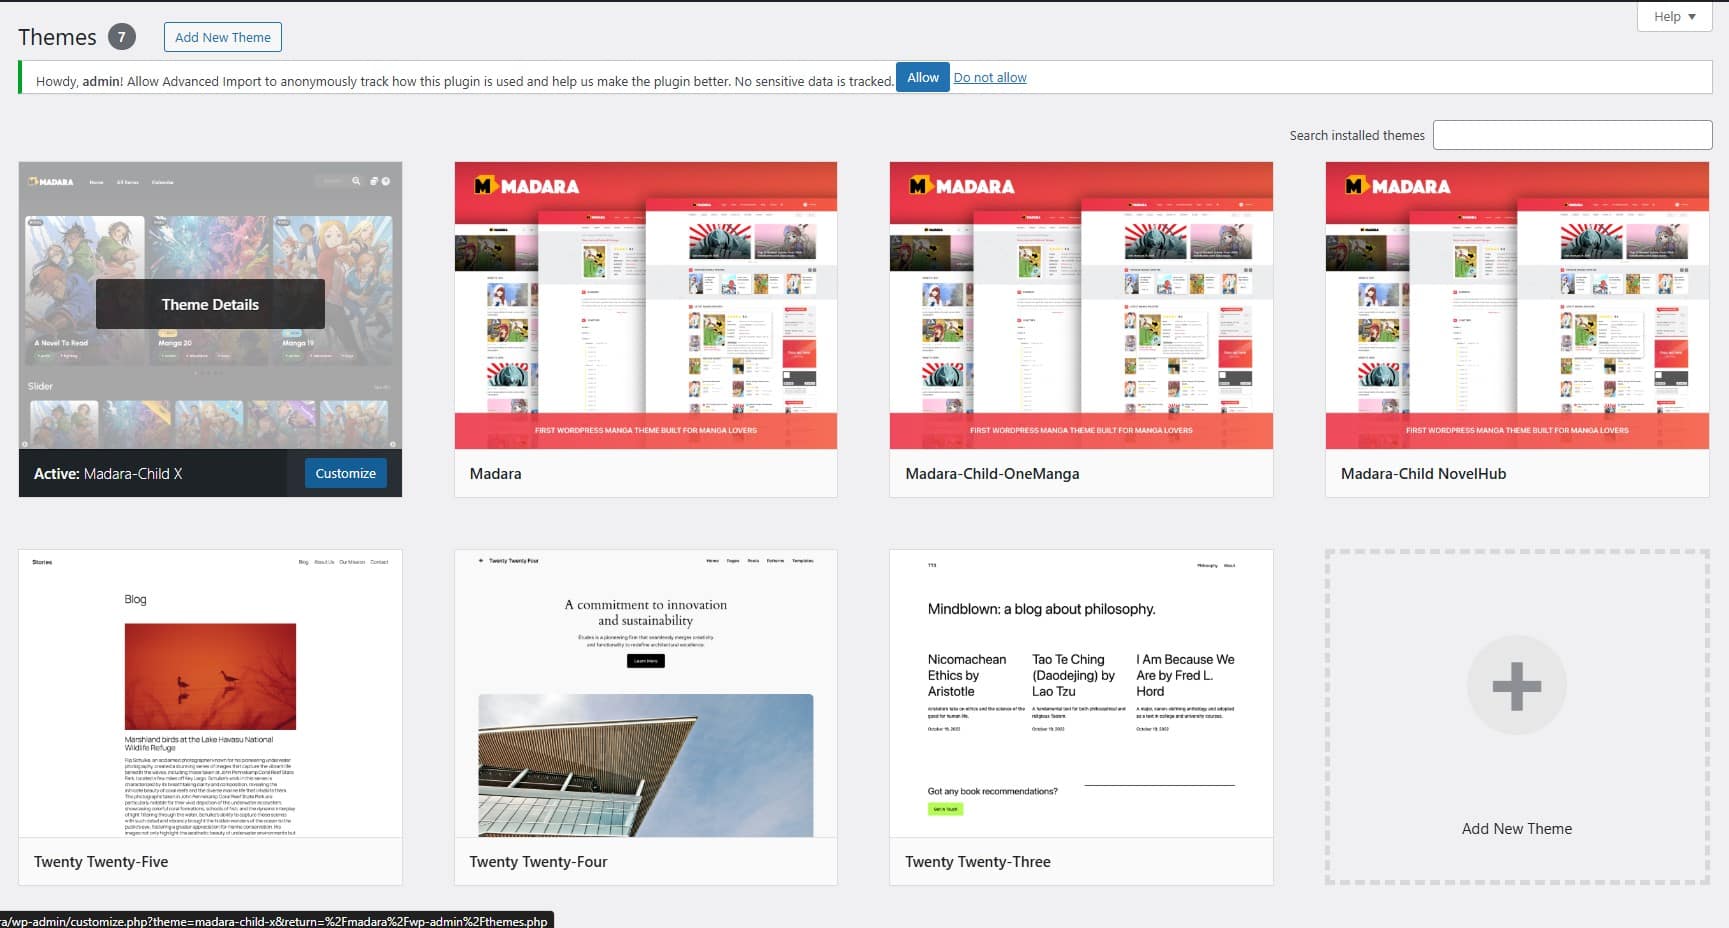1729x928 pixels.
Task: Click the Active: Madara-Child X label
Action: pos(108,473)
